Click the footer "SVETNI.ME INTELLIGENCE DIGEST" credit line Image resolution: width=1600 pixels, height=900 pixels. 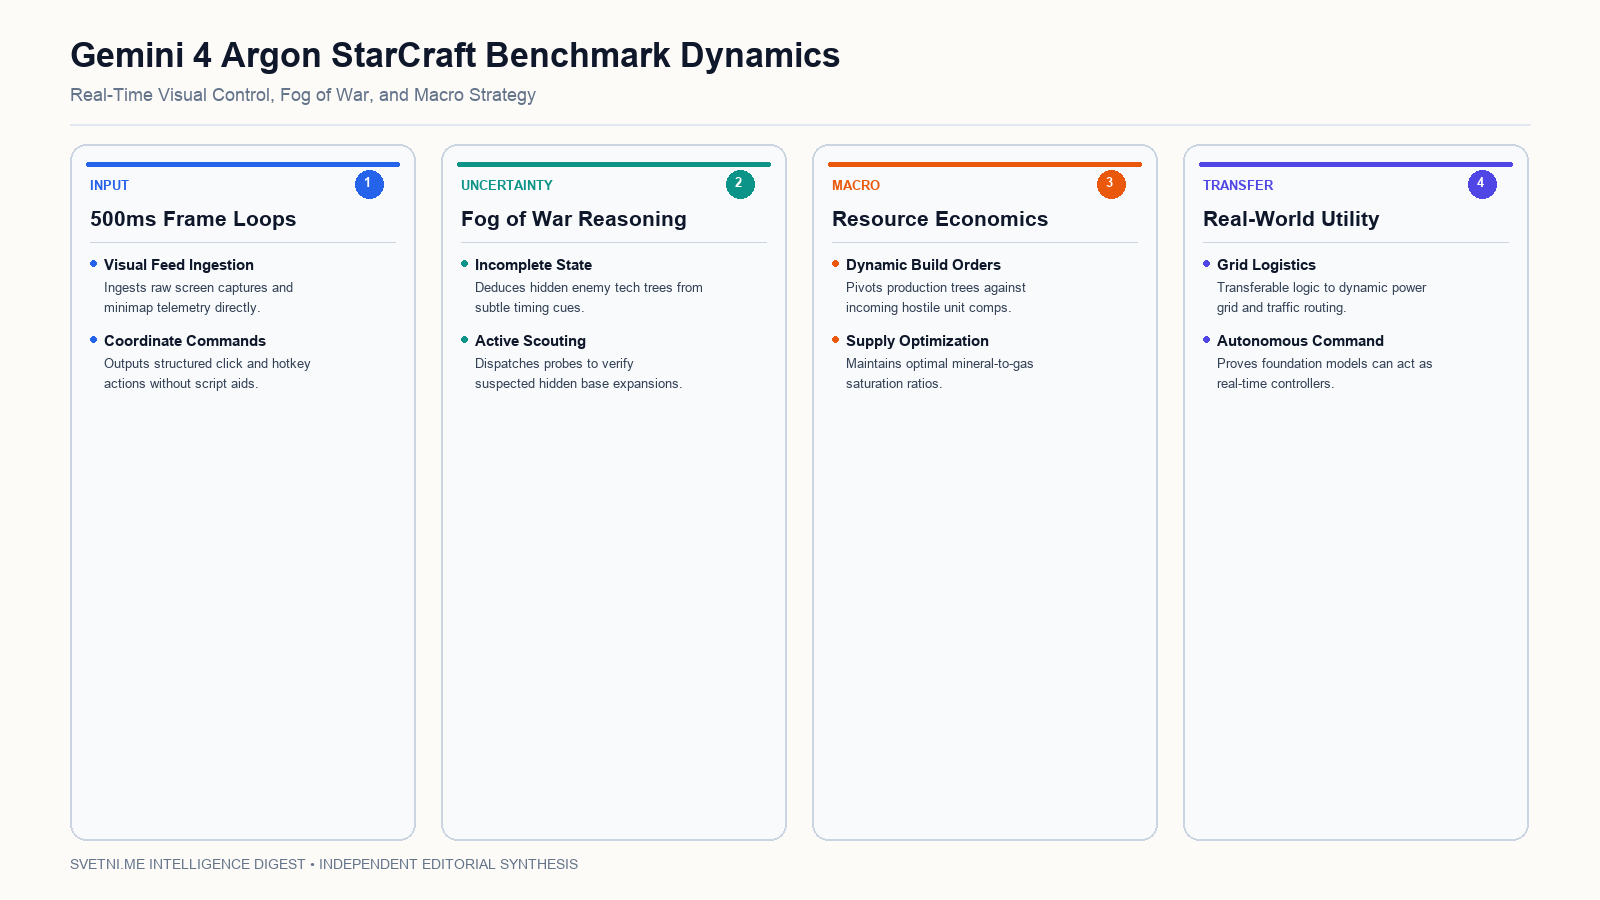(324, 864)
